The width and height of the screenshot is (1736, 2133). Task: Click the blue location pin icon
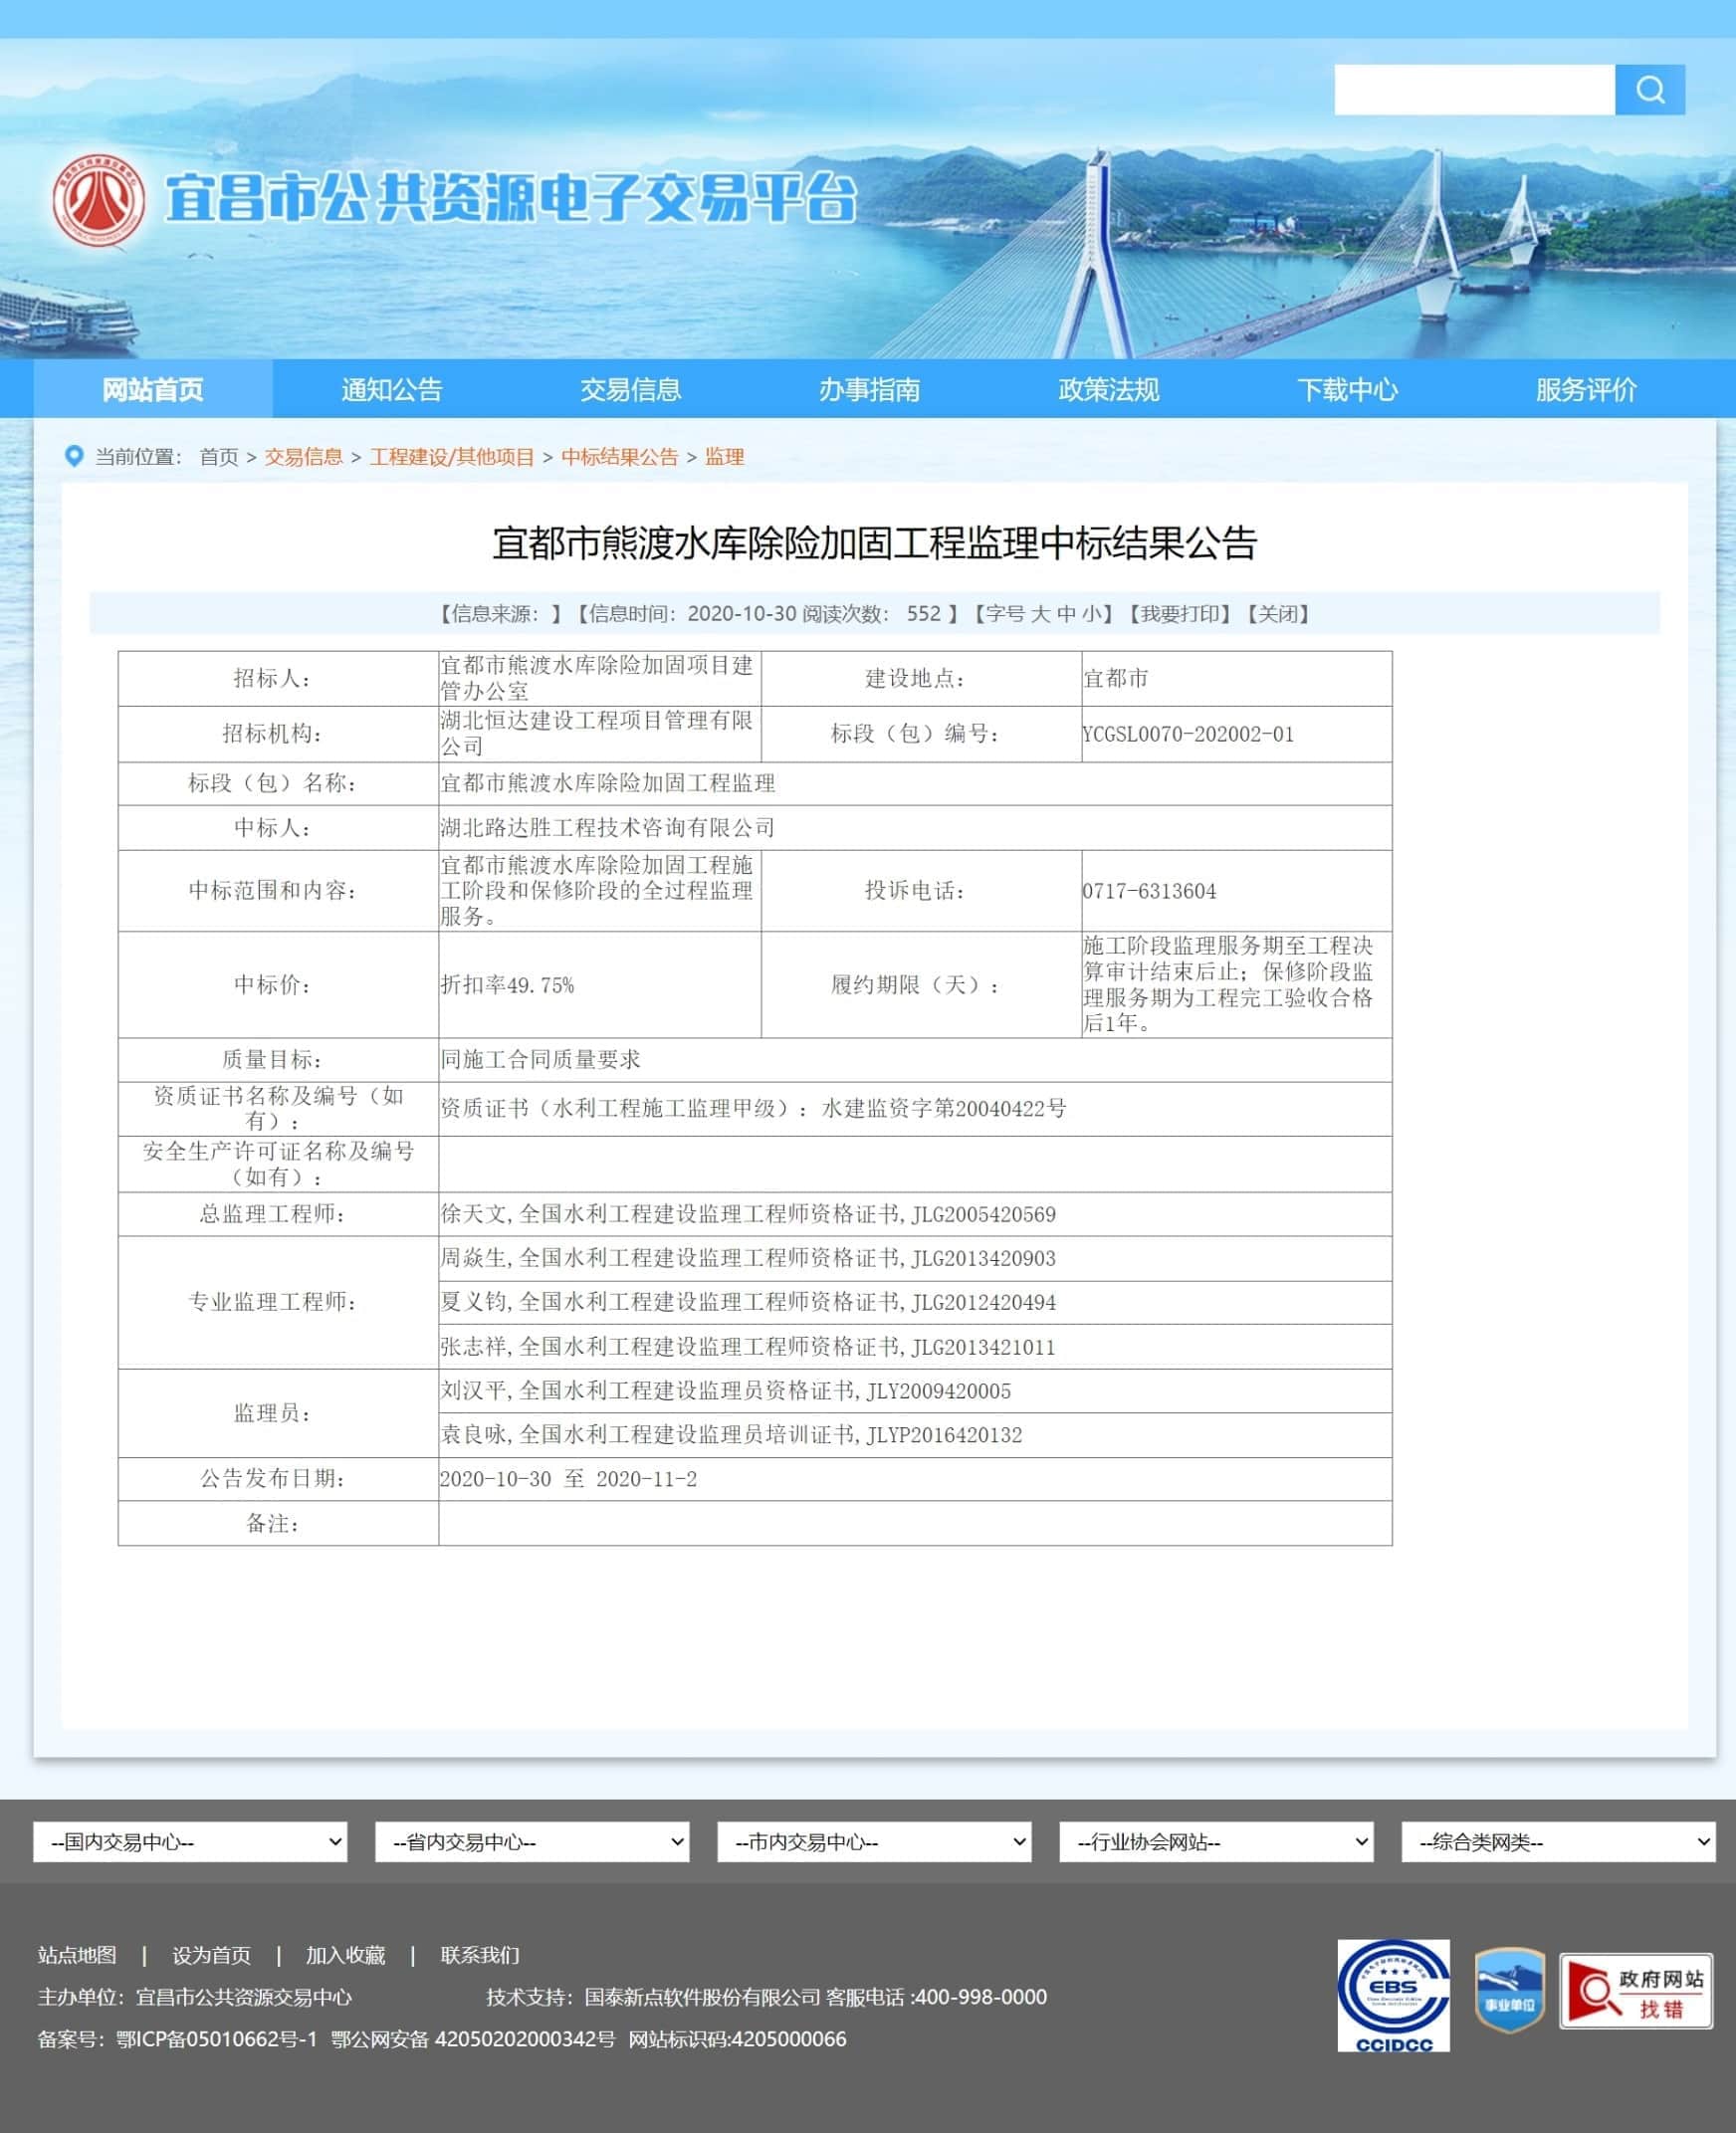coord(73,456)
